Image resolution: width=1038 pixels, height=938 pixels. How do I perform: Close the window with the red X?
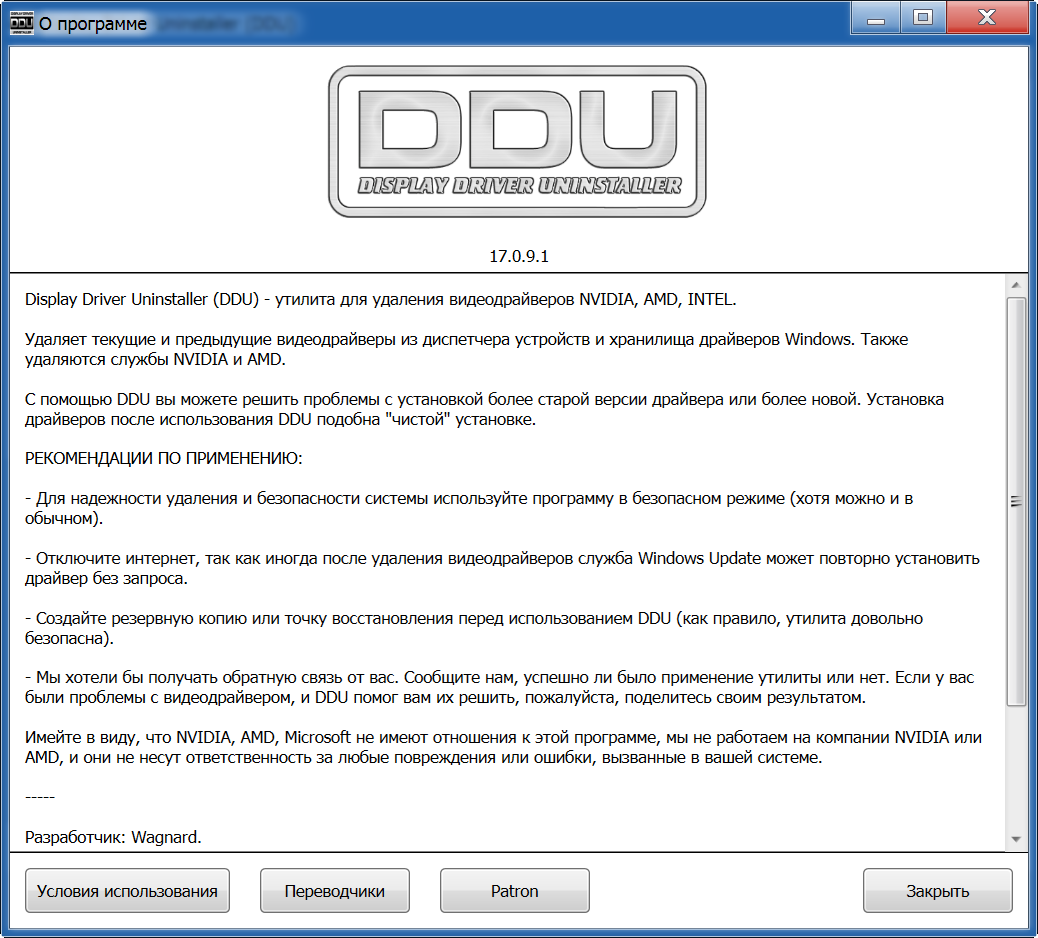987,17
